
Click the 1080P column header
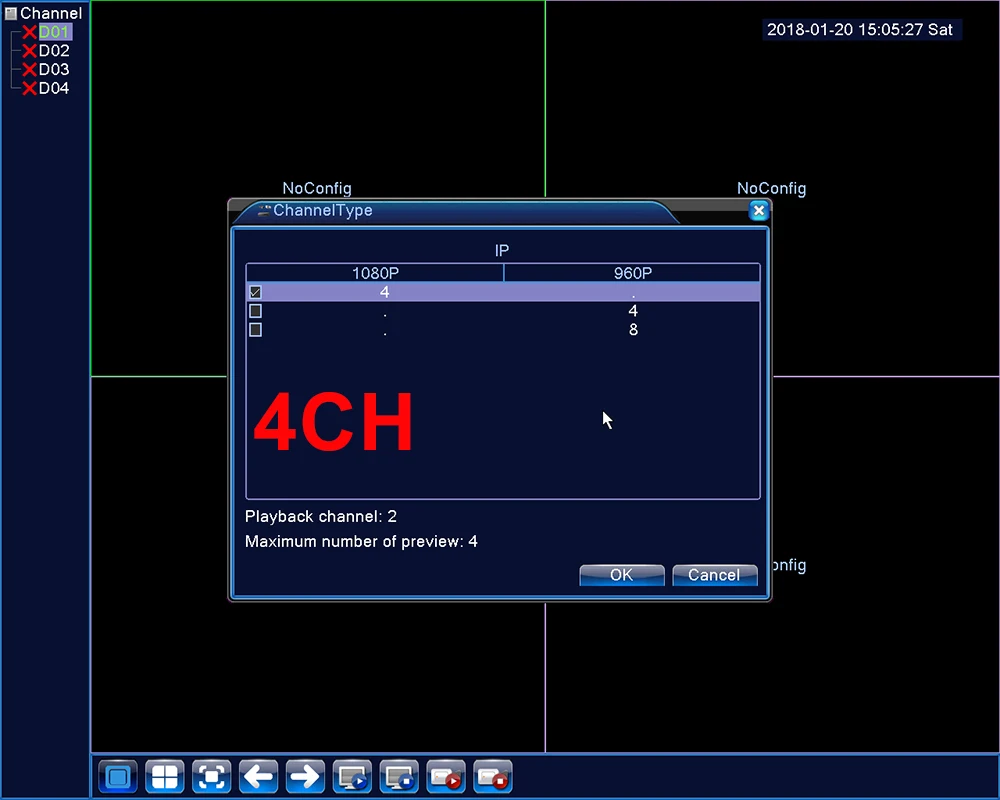click(375, 273)
